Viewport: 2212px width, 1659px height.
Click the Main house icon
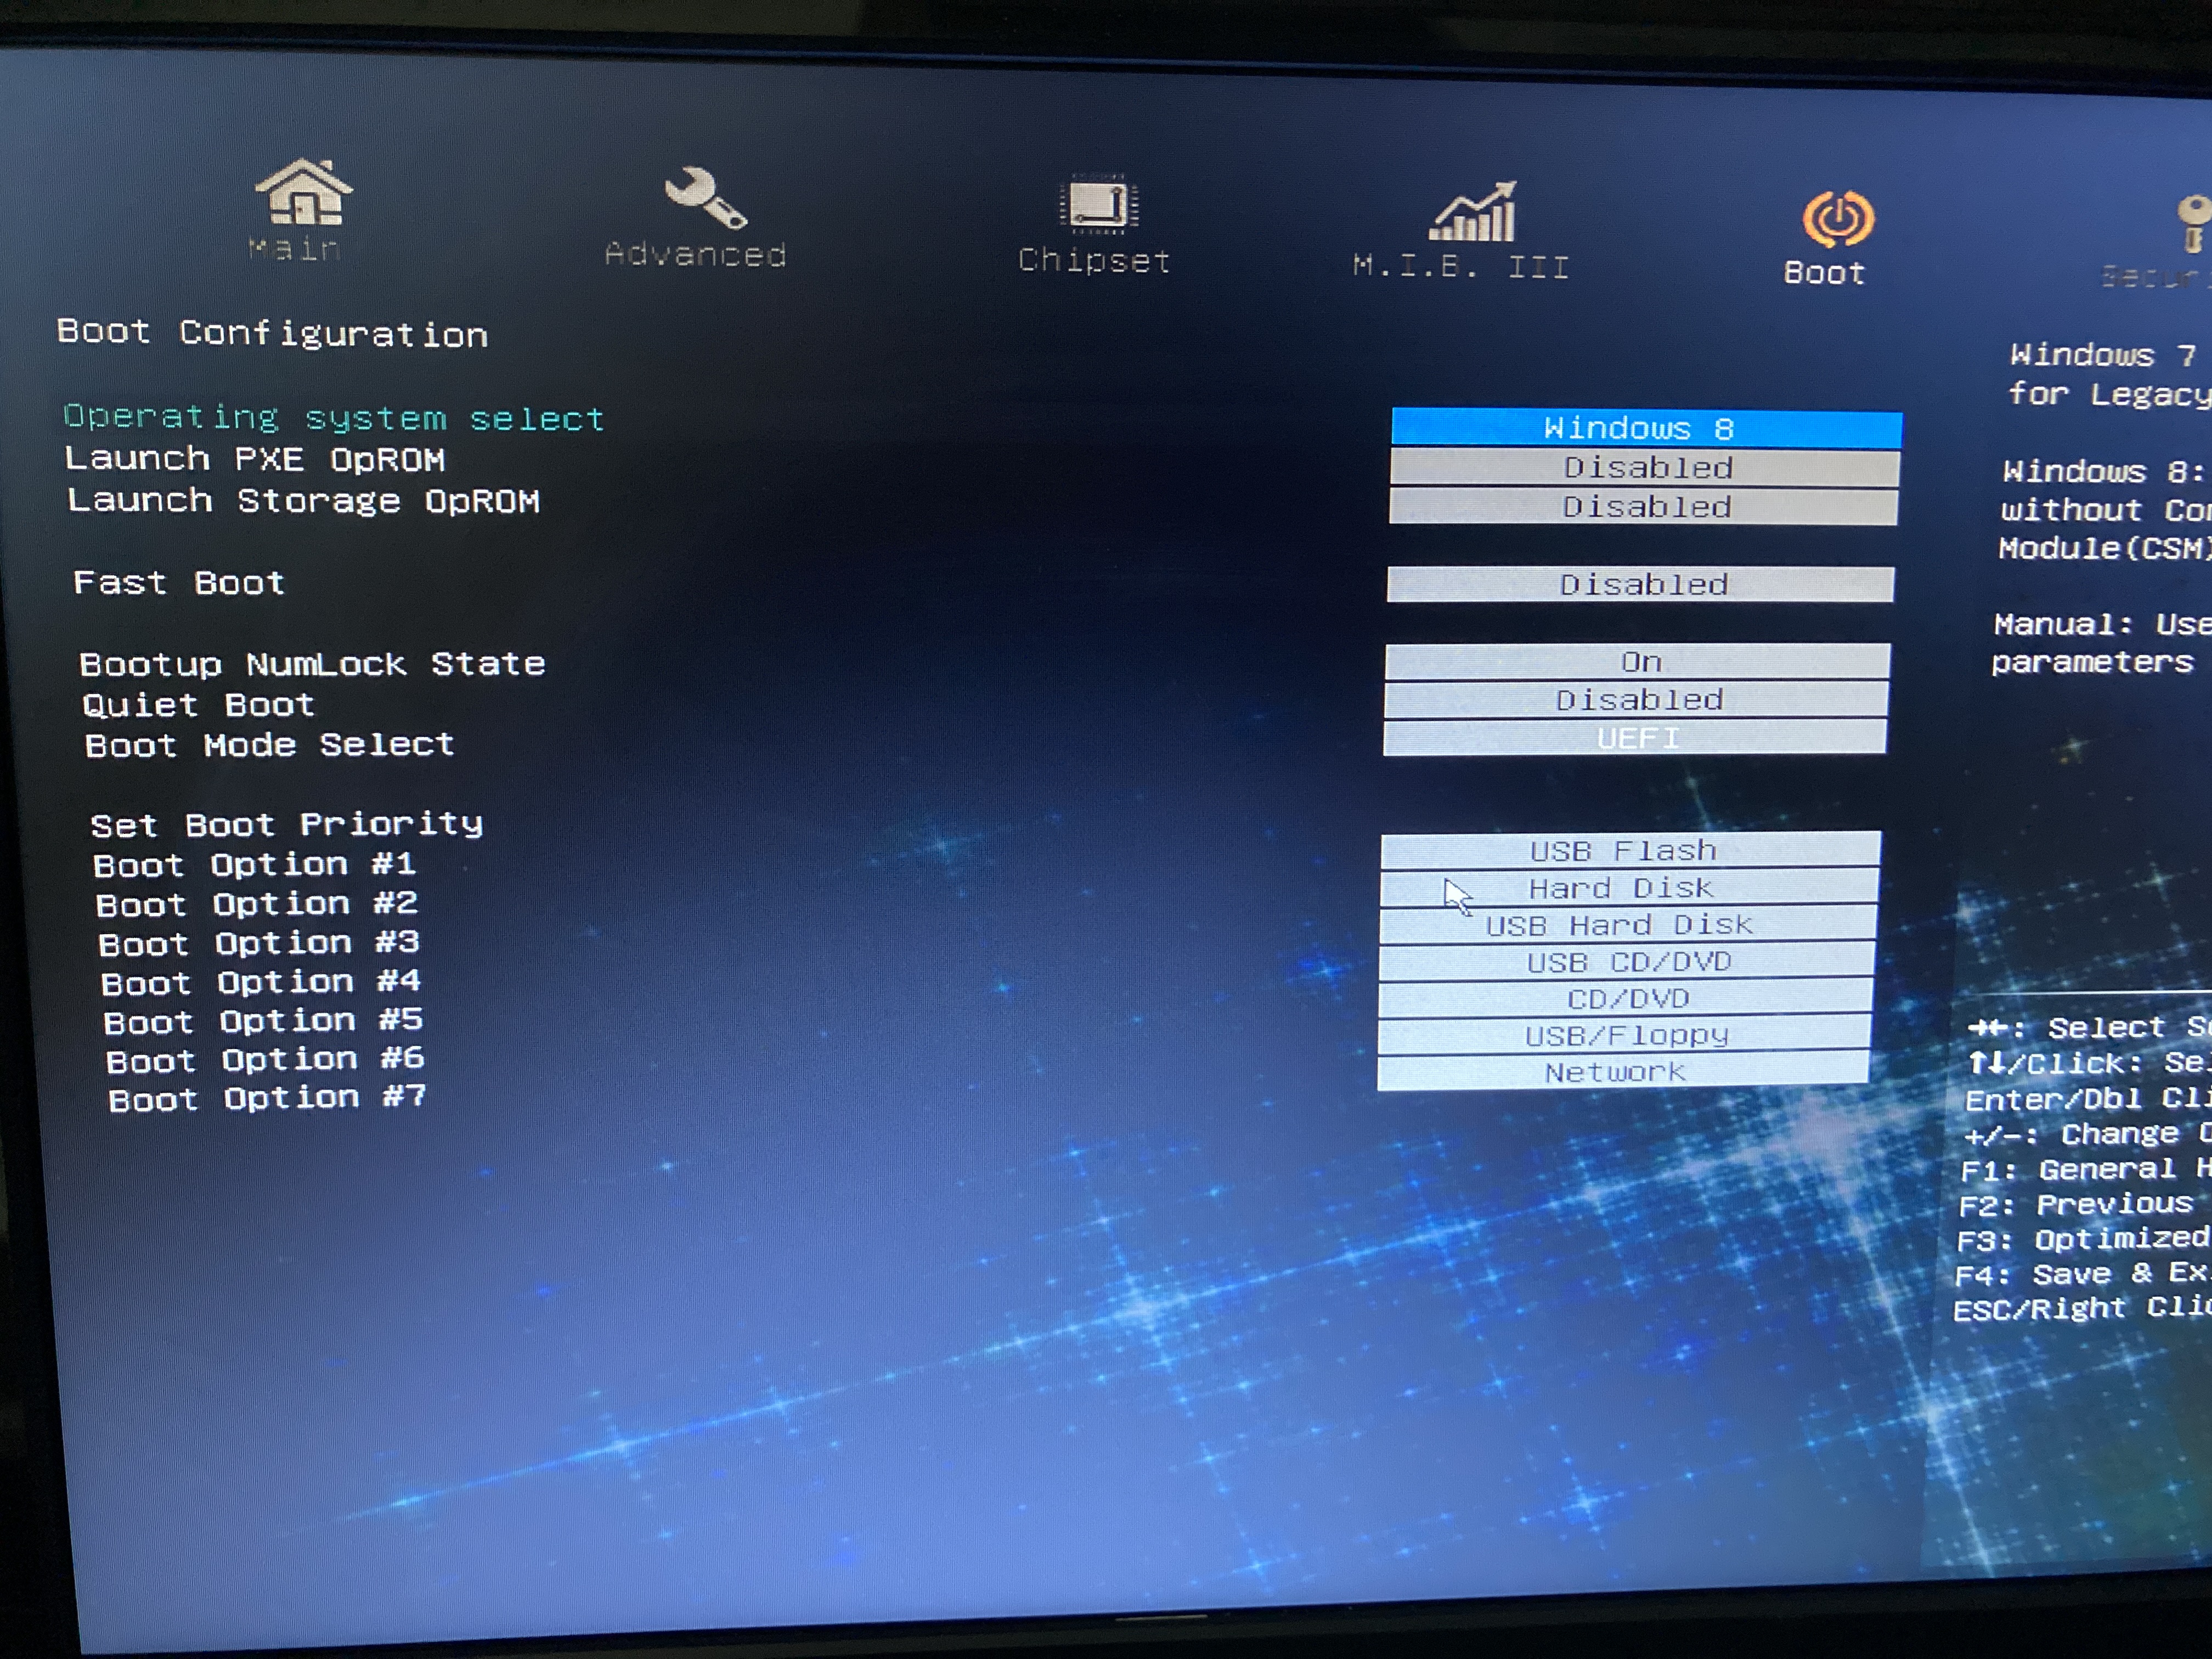pos(303,192)
